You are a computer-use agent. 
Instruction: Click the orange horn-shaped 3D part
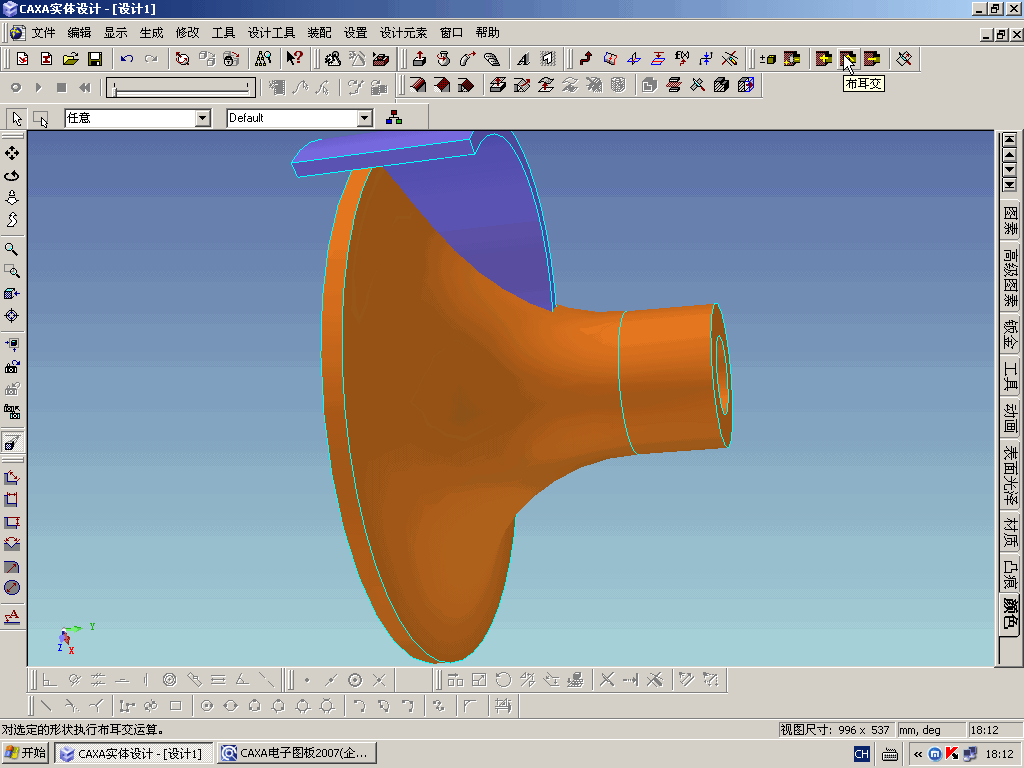457,405
